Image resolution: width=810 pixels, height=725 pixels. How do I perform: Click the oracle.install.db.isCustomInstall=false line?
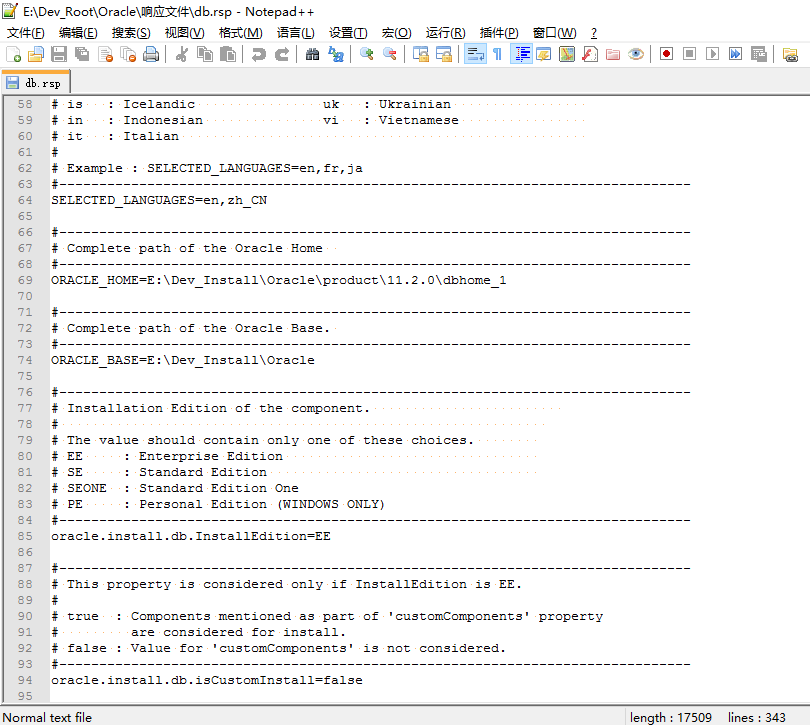pos(207,680)
